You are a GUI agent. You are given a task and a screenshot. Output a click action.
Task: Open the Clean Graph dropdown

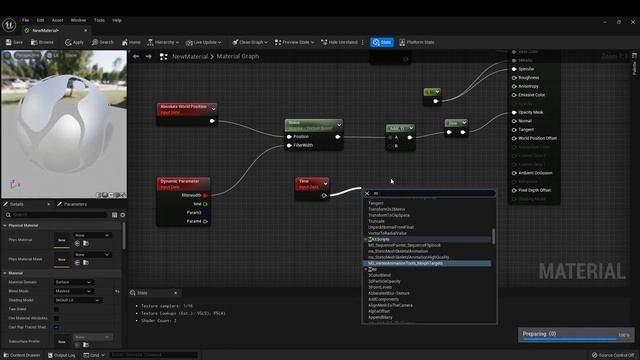click(250, 42)
